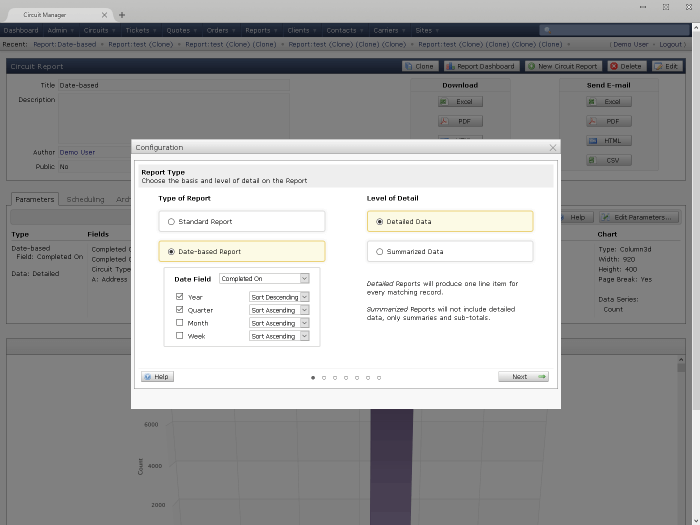
Task: Close the Configuration dialog with the X
Action: point(552,147)
